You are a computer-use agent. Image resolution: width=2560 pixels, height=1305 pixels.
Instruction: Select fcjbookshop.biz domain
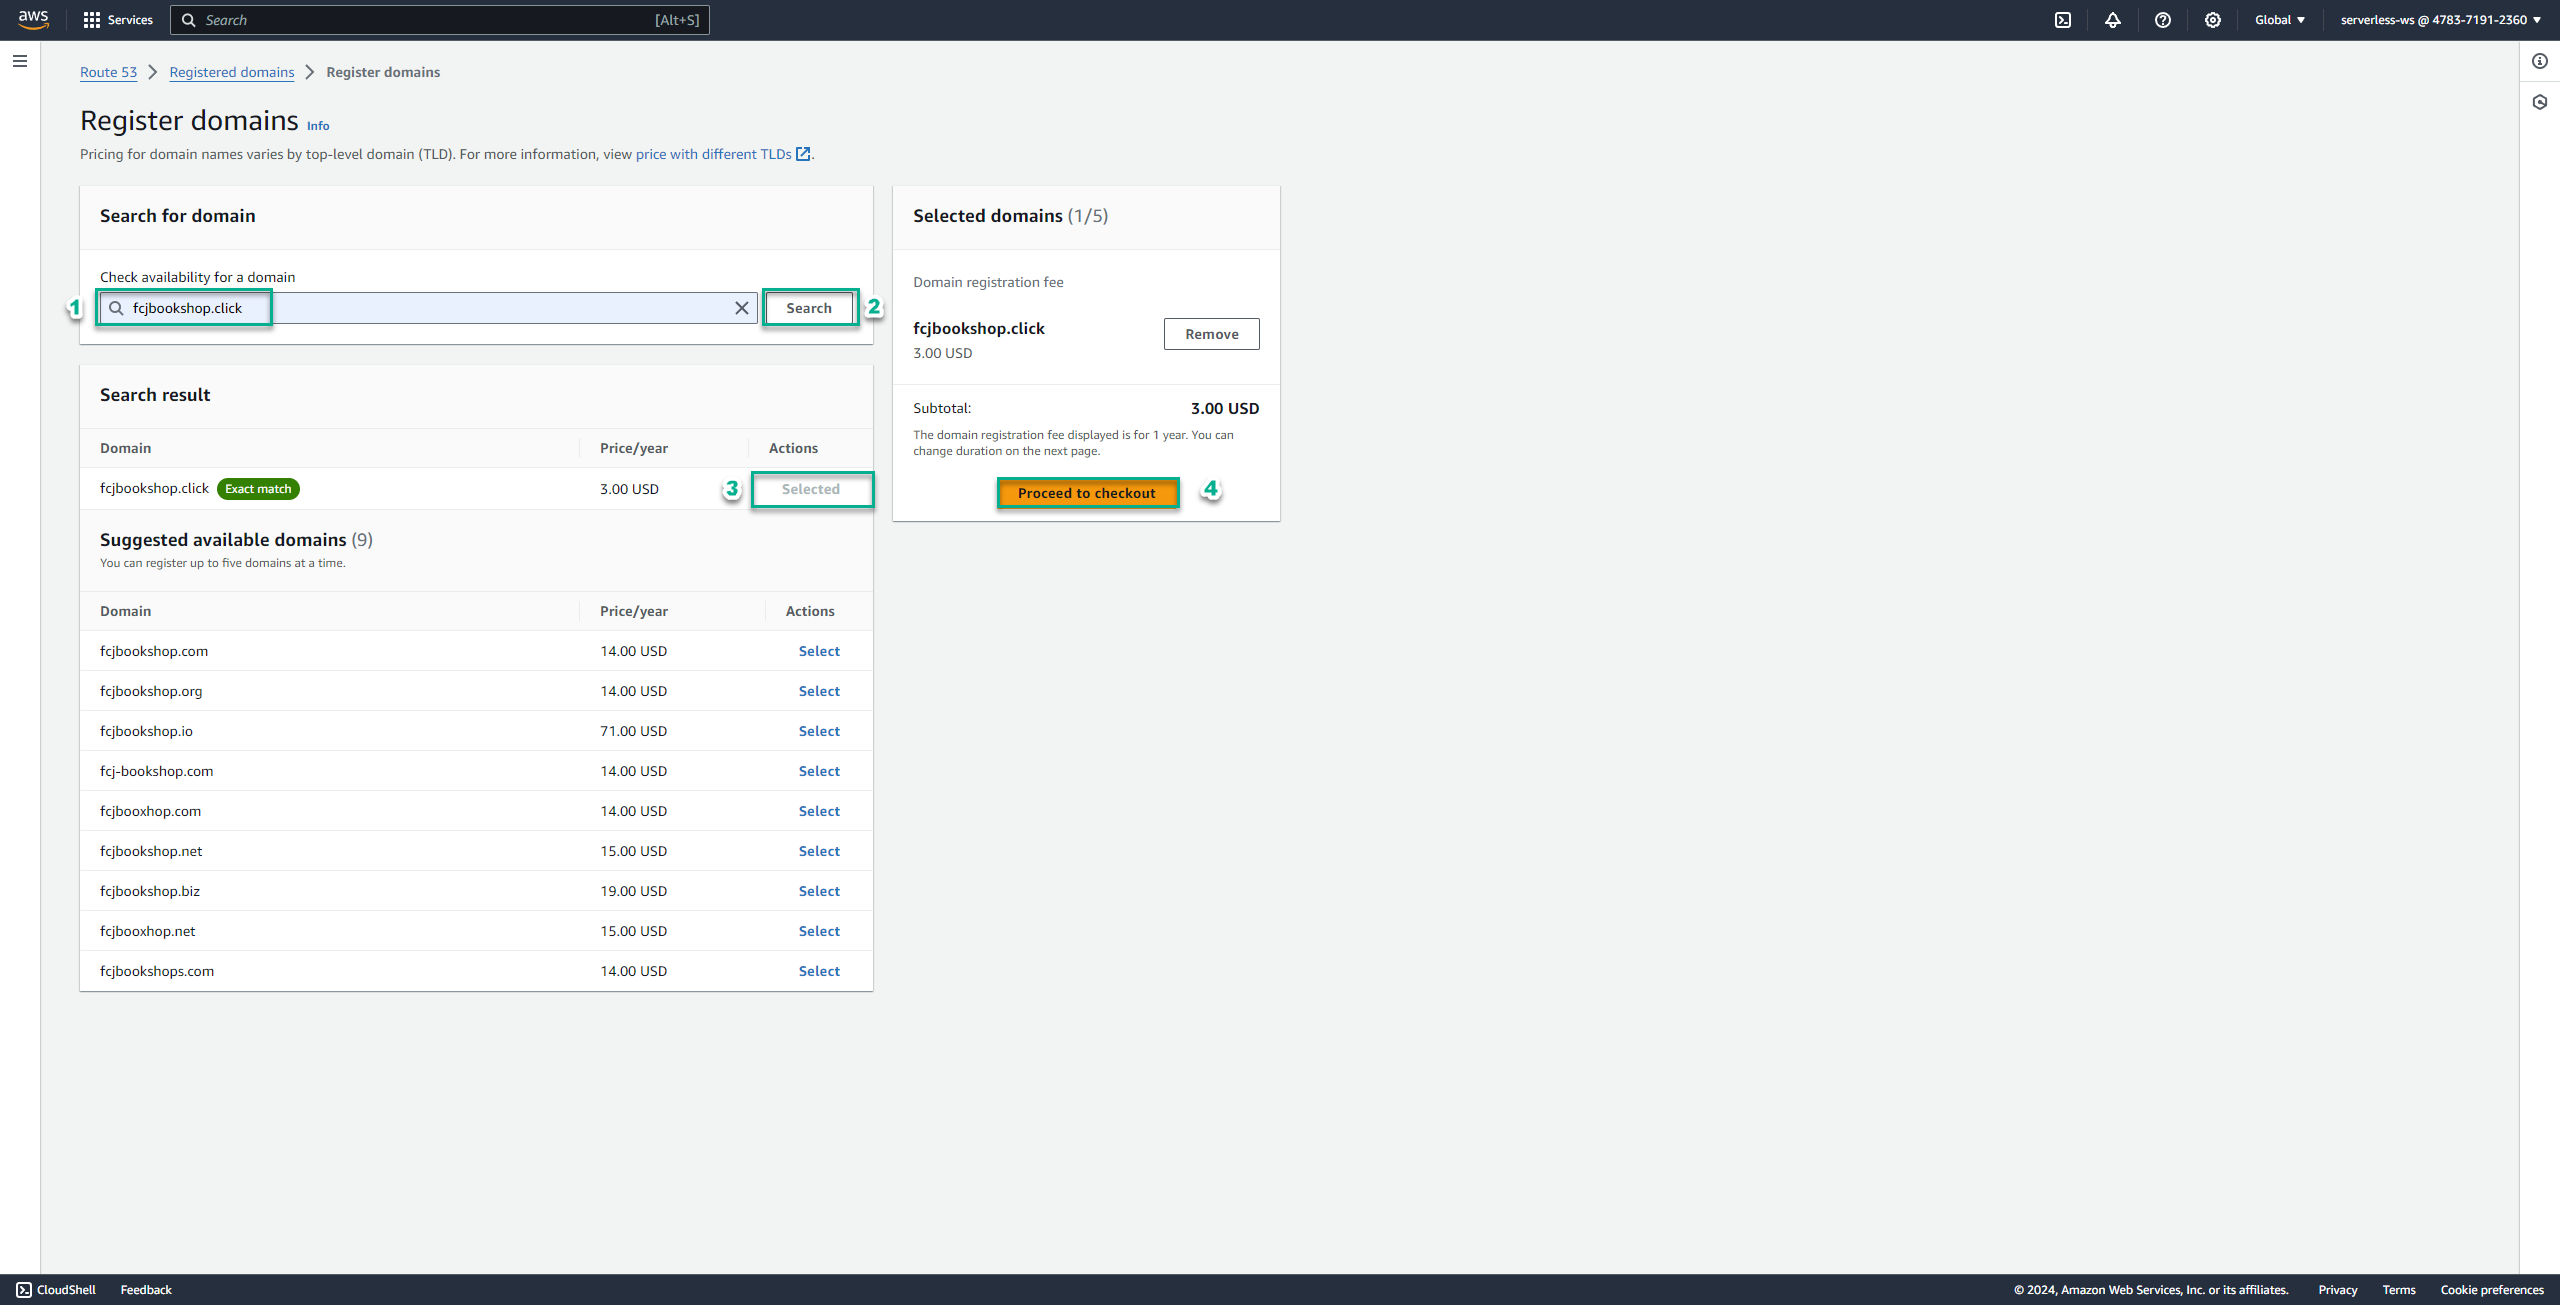819,891
